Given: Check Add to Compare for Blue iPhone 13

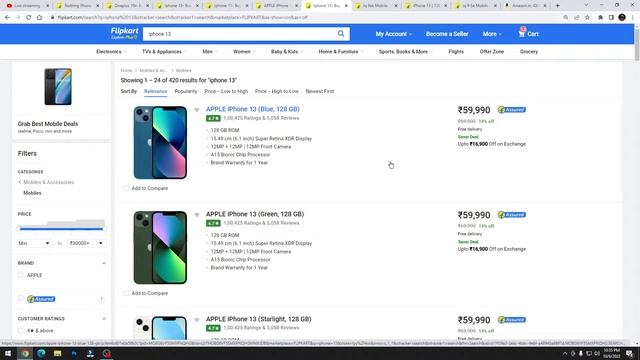Looking at the screenshot, I should [x=126, y=188].
